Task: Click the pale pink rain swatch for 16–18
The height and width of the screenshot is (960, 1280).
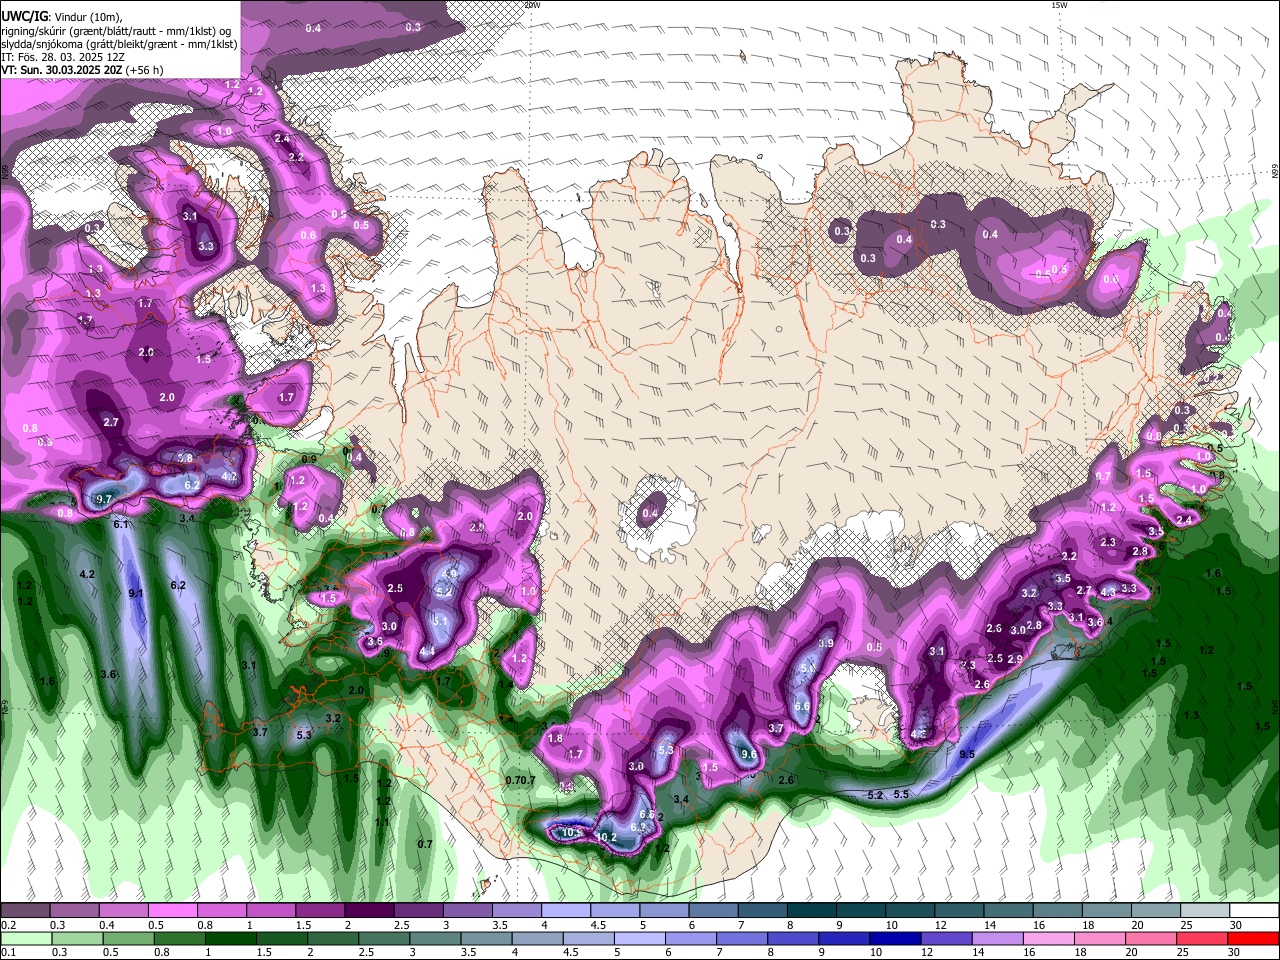Action: click(1048, 939)
